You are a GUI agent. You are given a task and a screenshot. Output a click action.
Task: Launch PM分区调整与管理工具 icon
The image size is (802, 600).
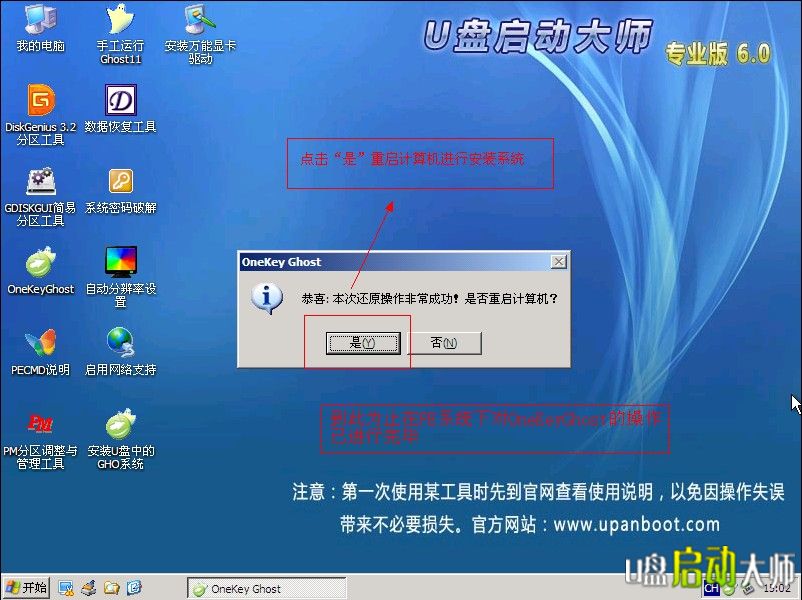(x=40, y=439)
